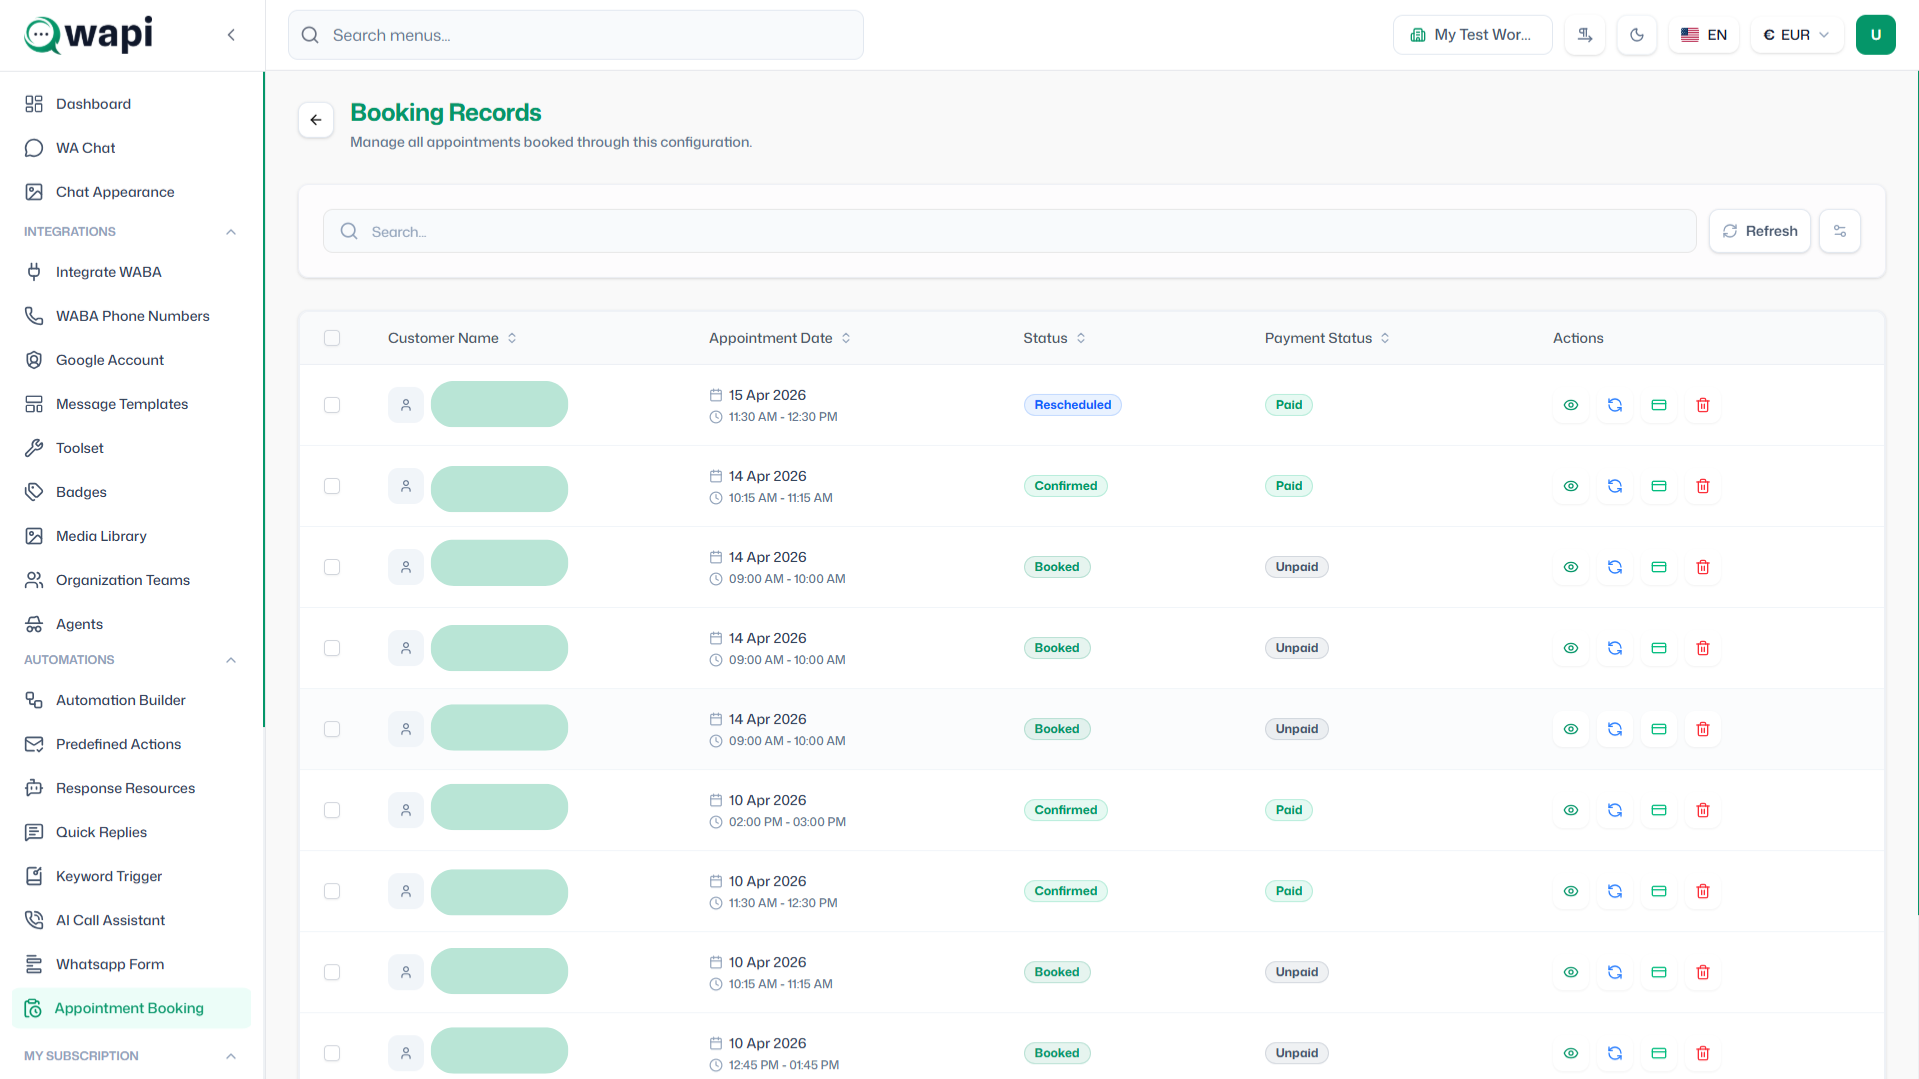Viewport: 1919px width, 1079px height.
Task: Select the checkbox for the 10 Apr 02:00 PM booking row
Action: [332, 810]
